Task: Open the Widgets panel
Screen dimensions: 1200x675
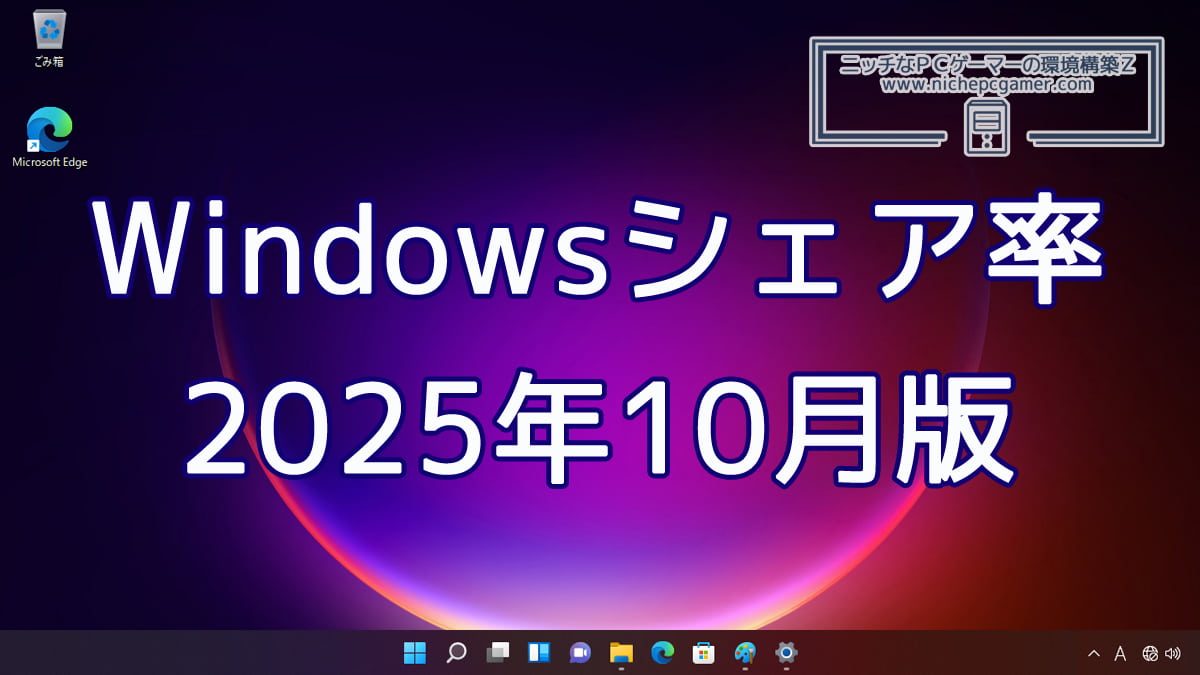Action: (537, 653)
